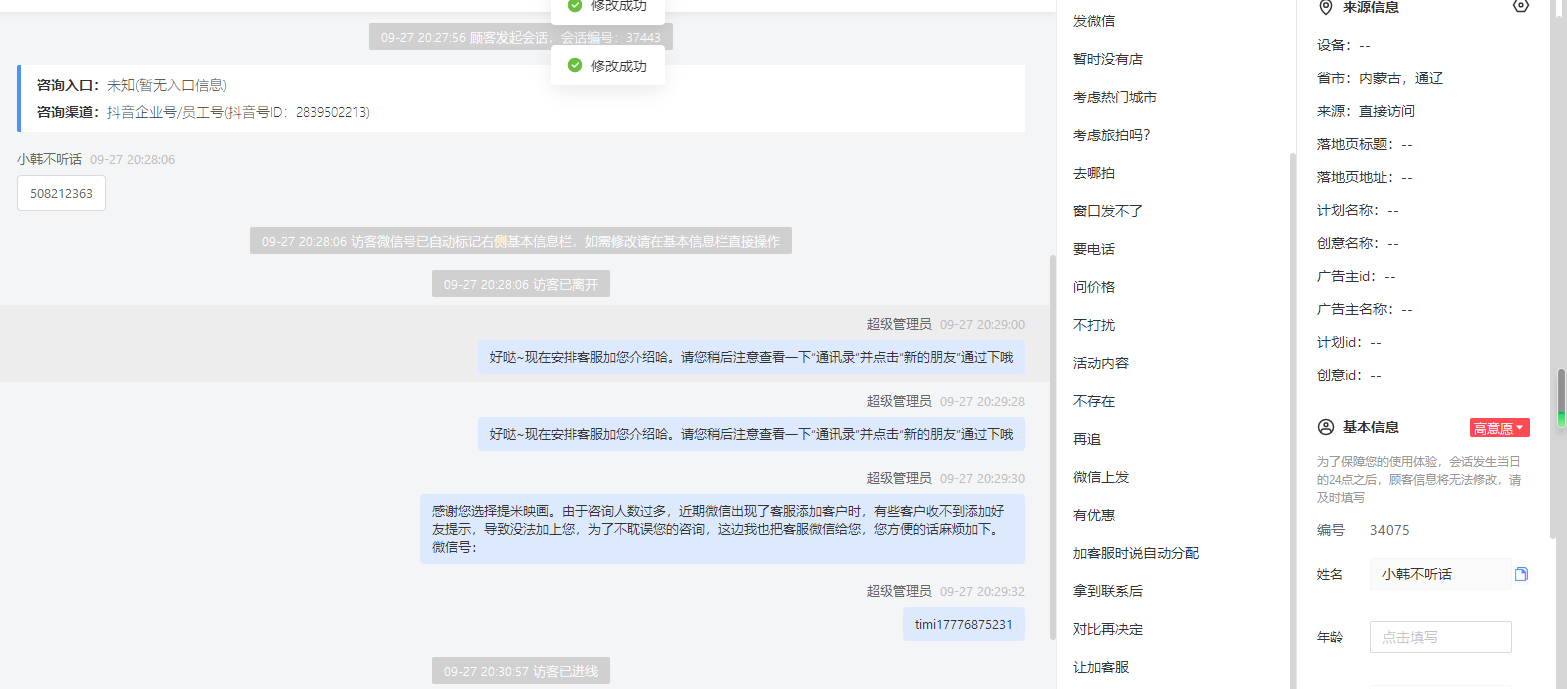The height and width of the screenshot is (689, 1567).
Task: Select quick reply 再追
Action: [1087, 439]
